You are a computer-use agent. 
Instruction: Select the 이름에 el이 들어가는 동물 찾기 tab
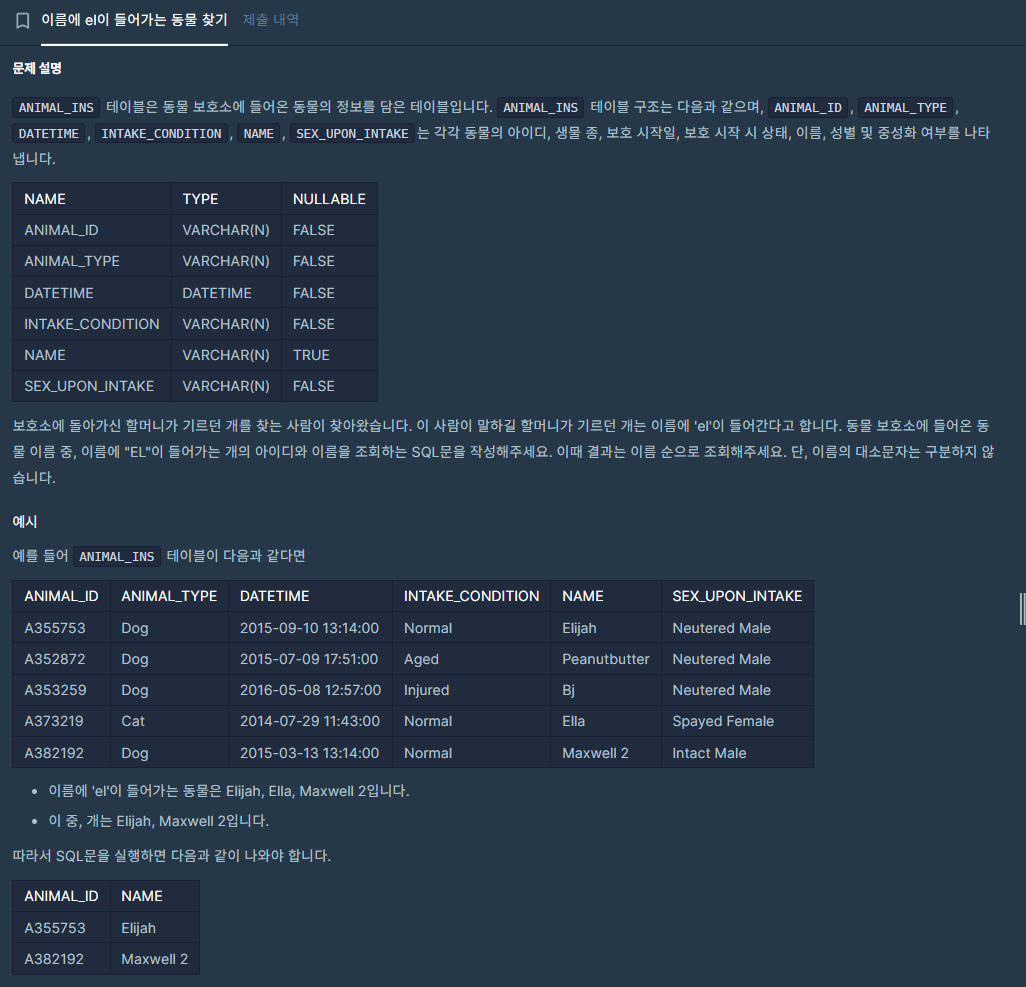[134, 20]
